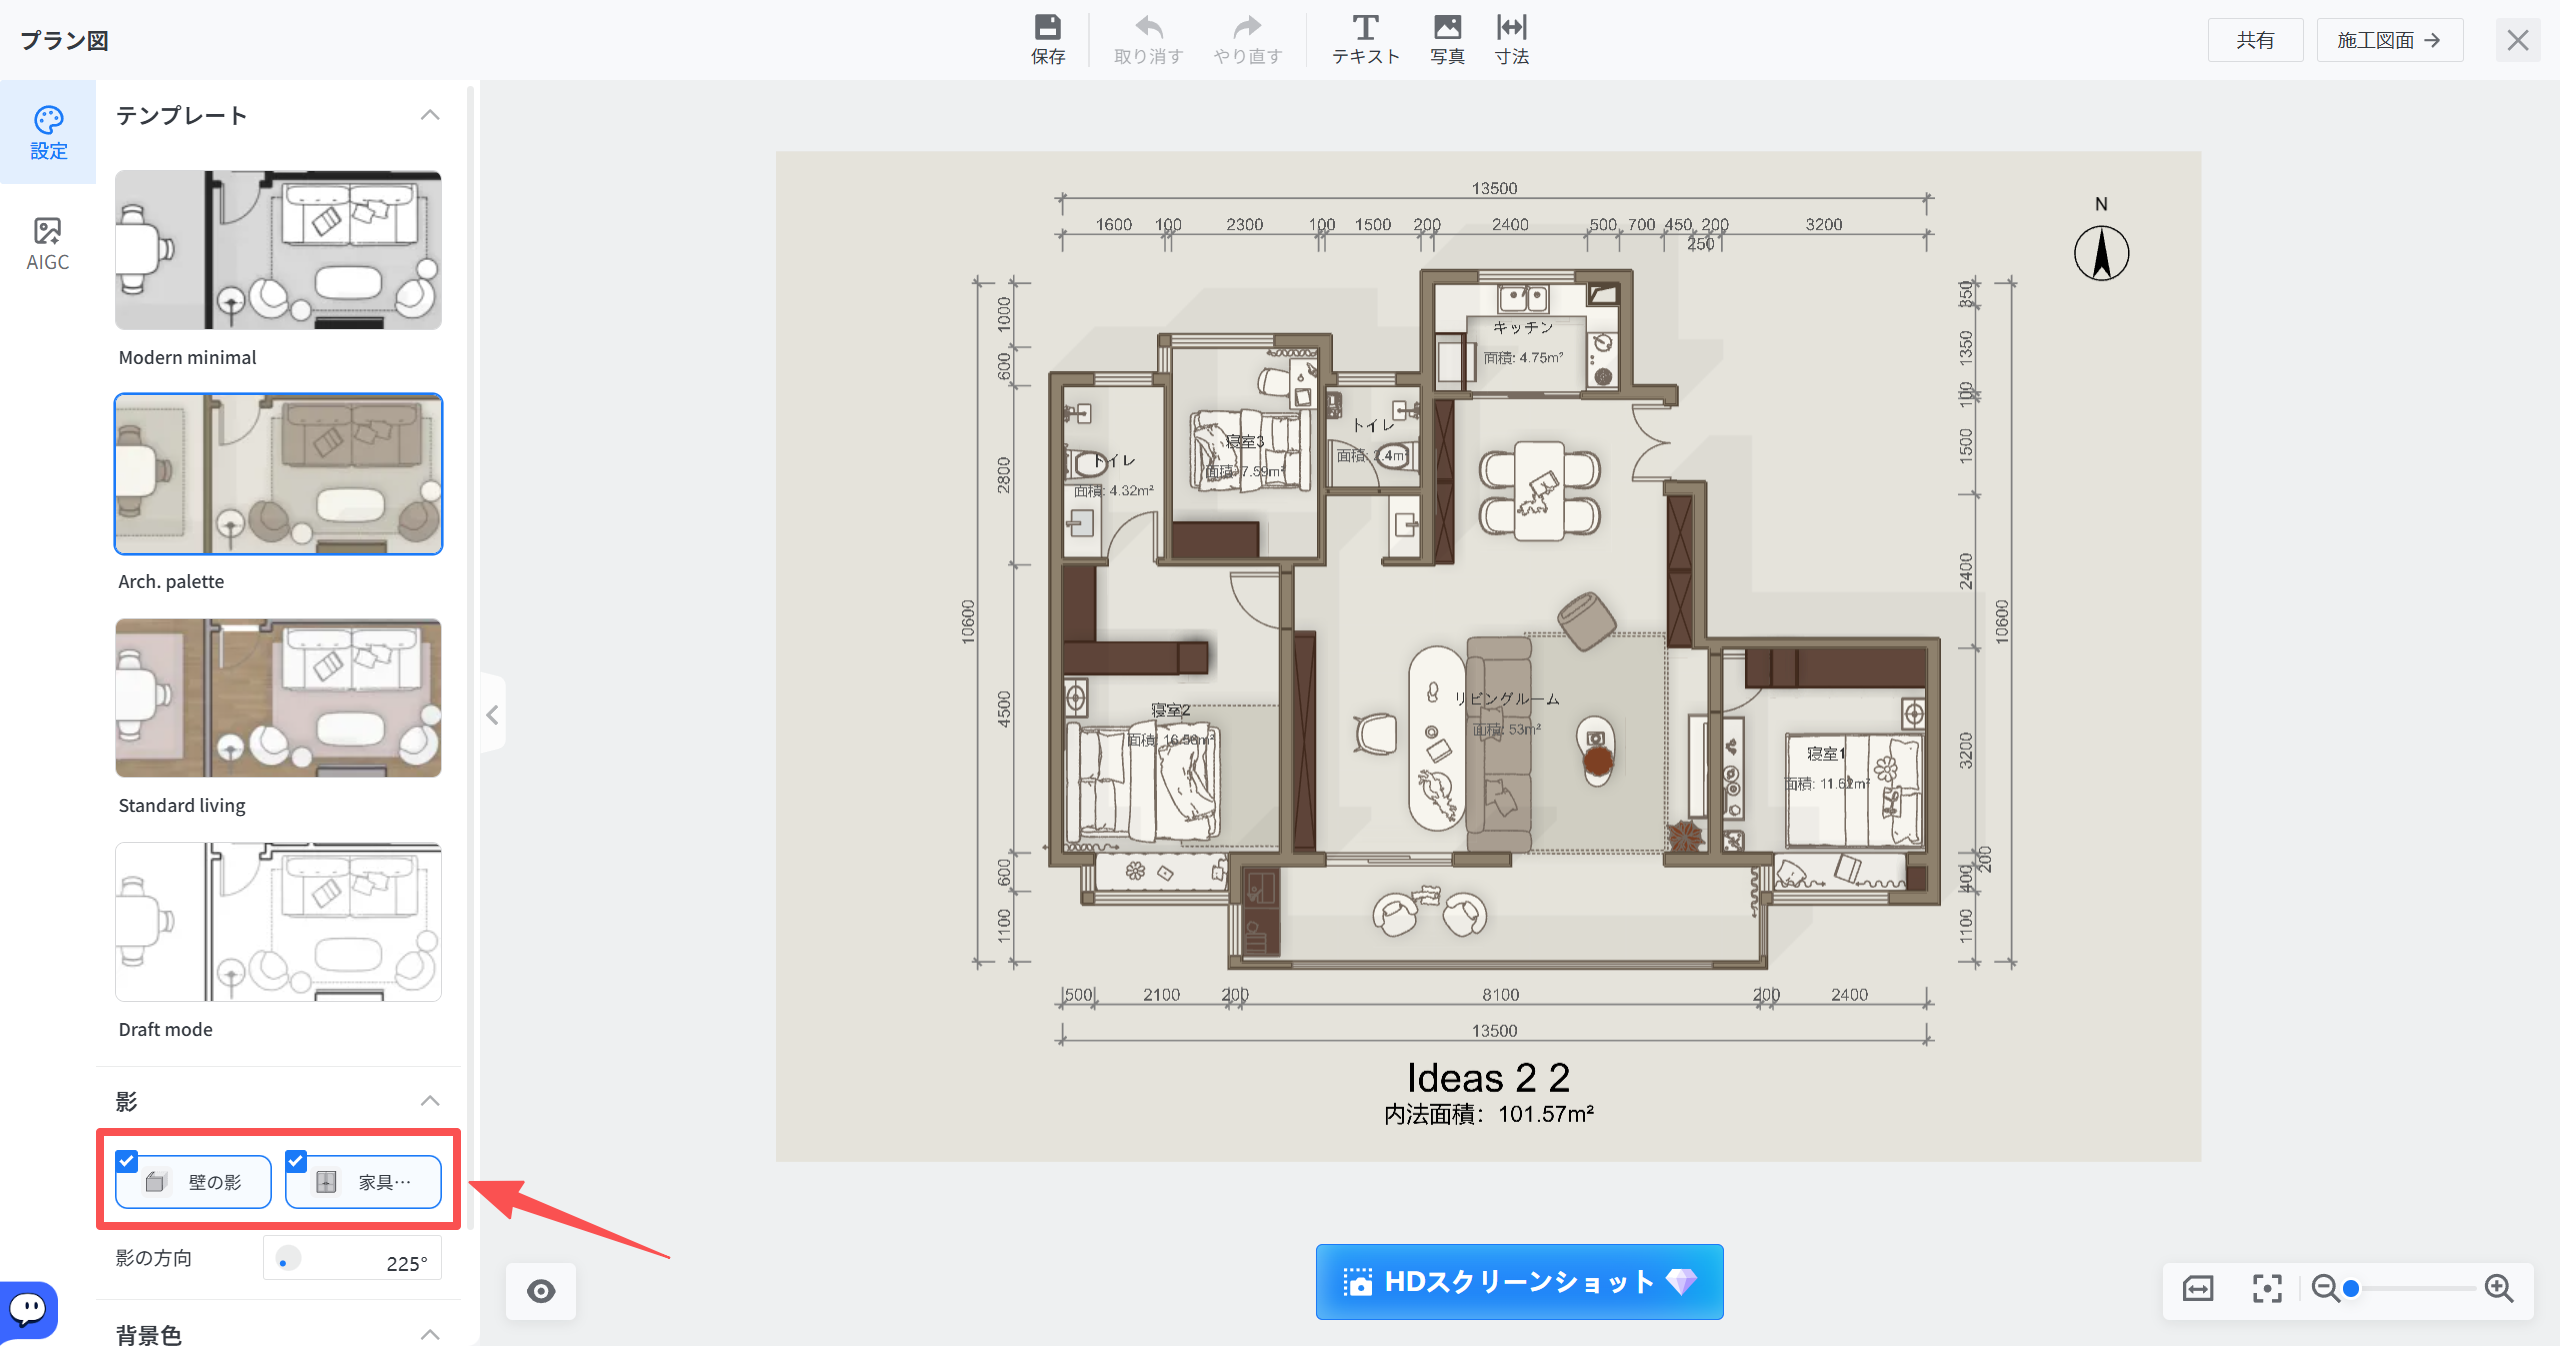
Task: Open the 設定 settings tab
Action: (x=48, y=133)
